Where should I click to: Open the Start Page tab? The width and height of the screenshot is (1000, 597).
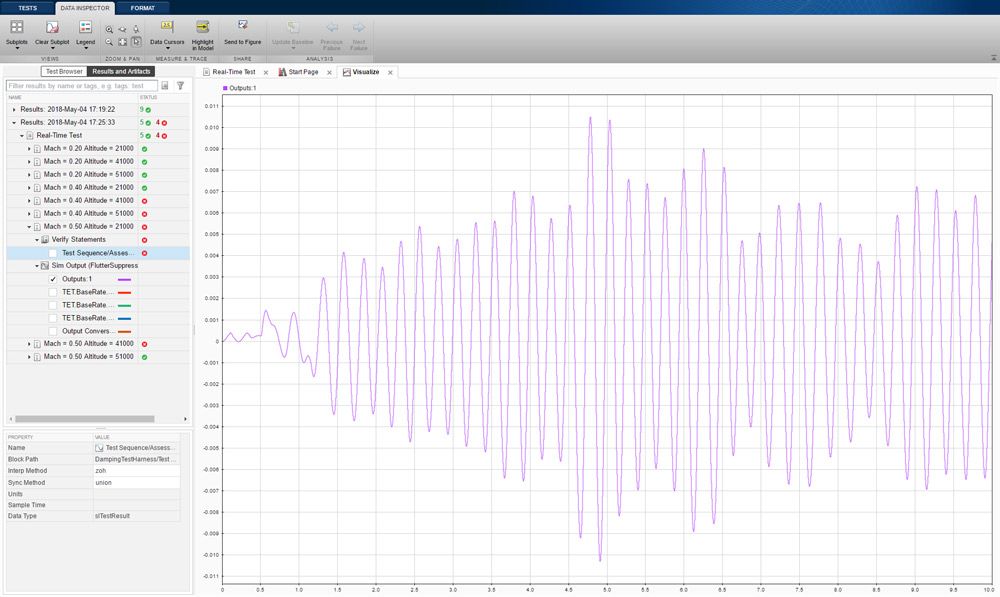point(305,72)
